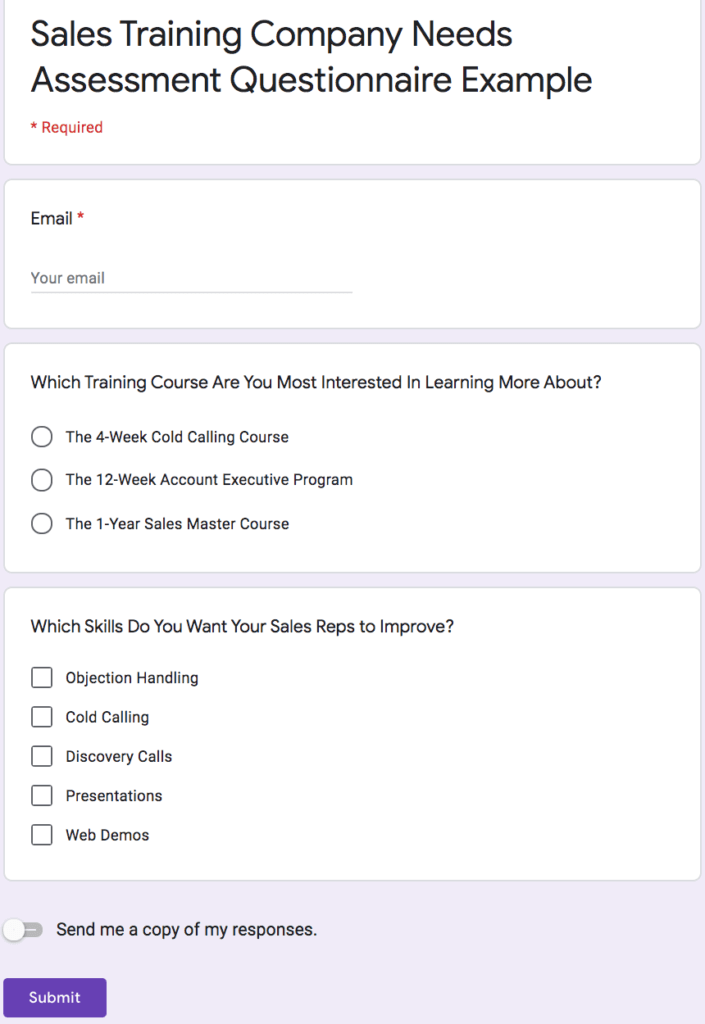Toggle the send me a copy switch

(24, 930)
